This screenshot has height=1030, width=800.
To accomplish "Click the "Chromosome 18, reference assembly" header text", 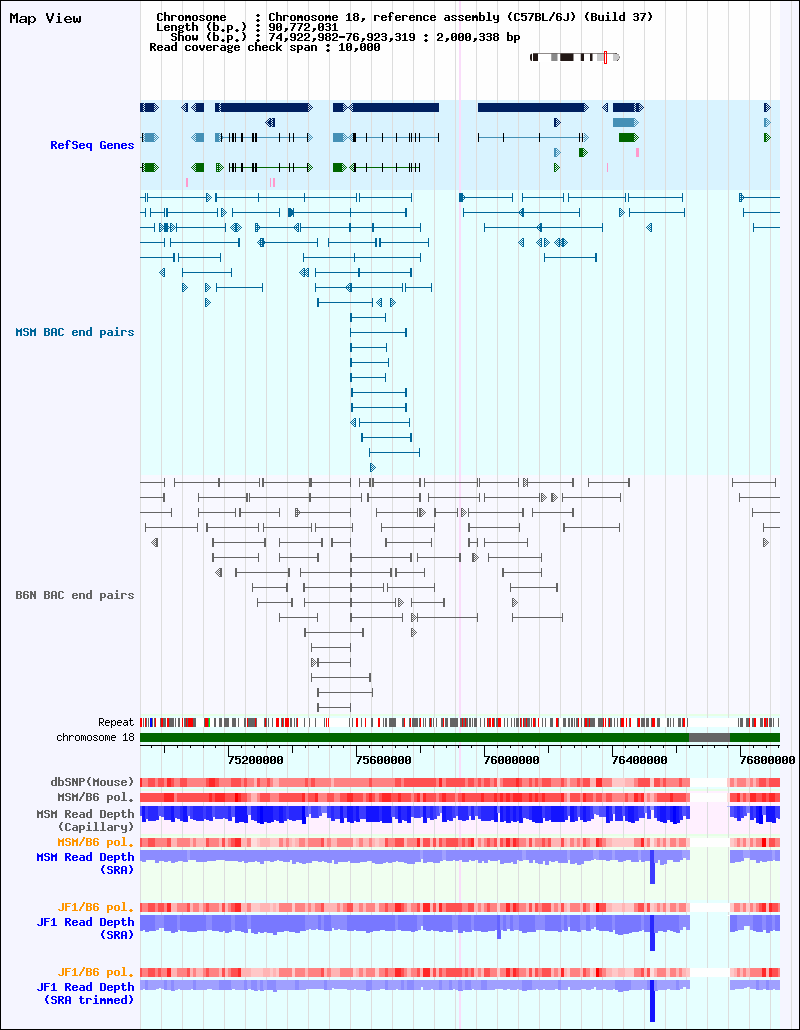I will [x=461, y=17].
